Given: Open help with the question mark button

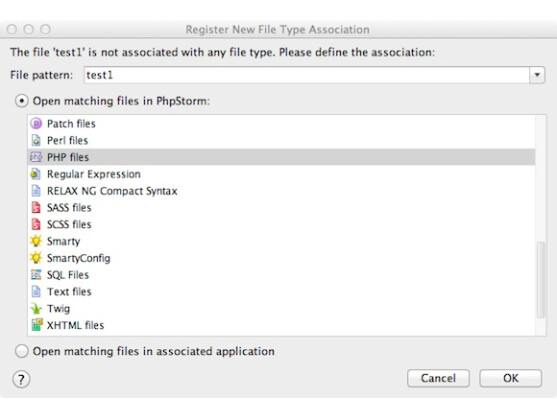Looking at the screenshot, I should pyautogui.click(x=22, y=379).
